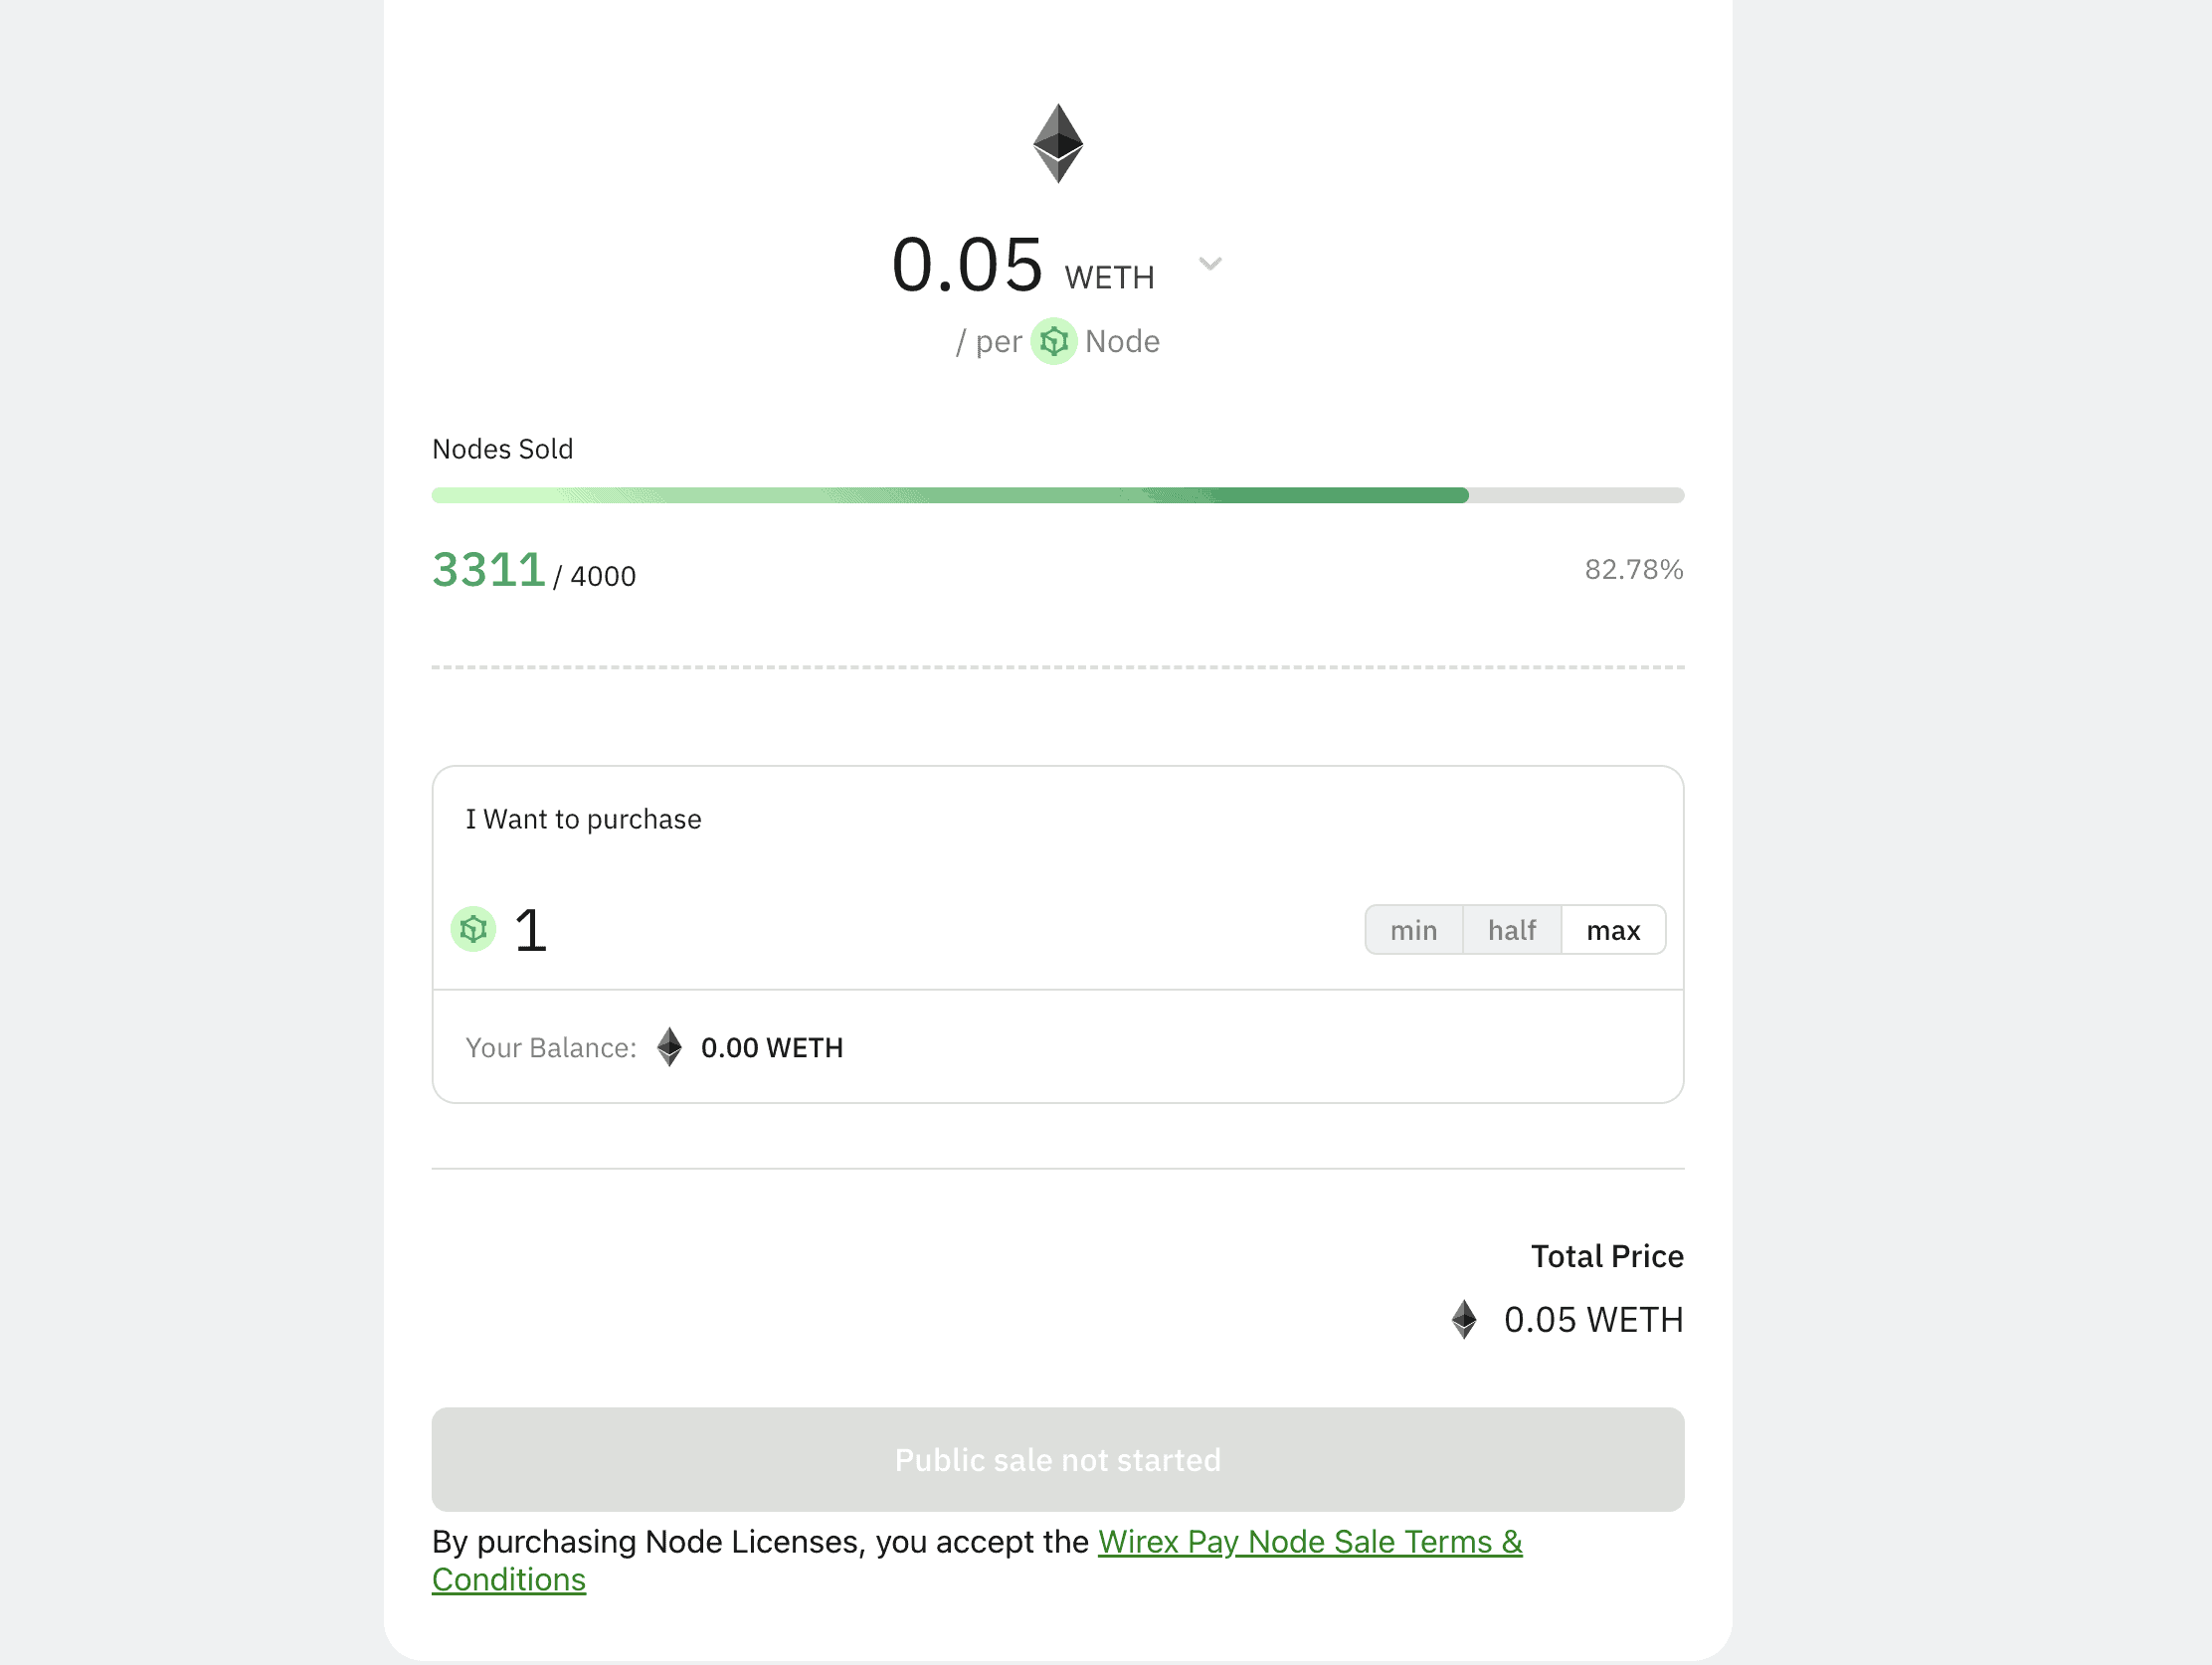The image size is (2212, 1665).
Task: Click the 0.05 WETH total price amount
Action: coord(1593,1319)
